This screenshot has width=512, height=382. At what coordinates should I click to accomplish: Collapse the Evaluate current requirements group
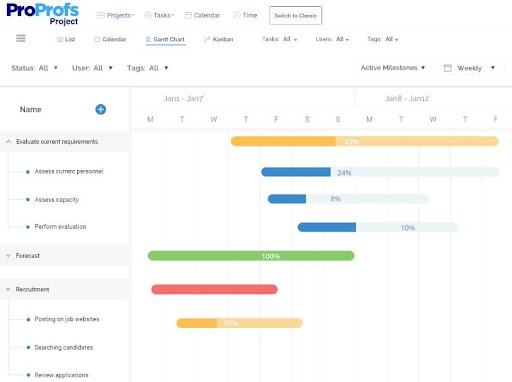8,142
